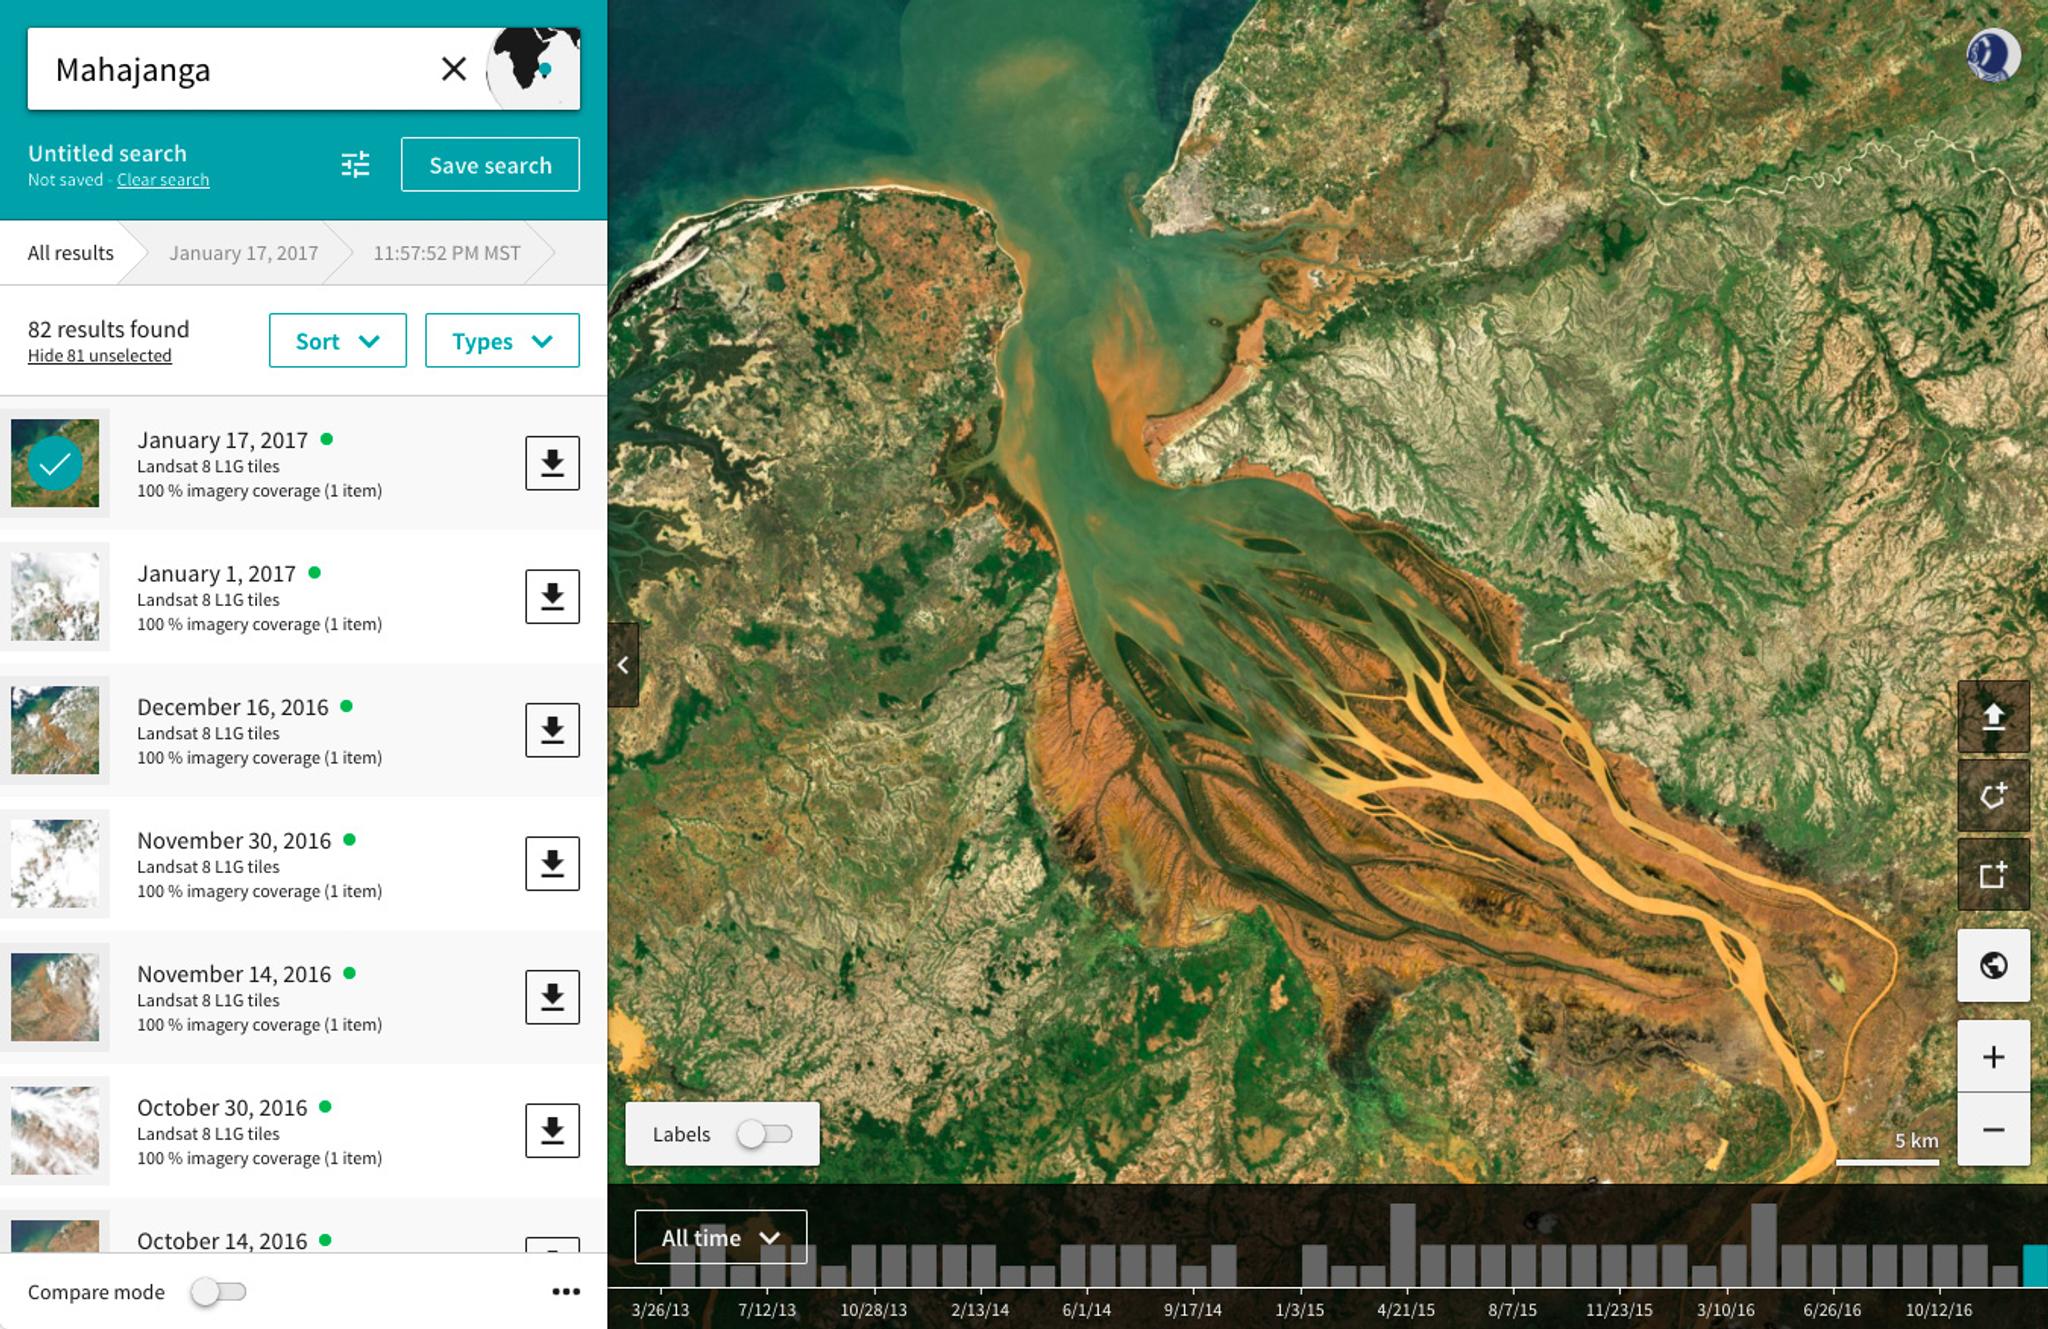Viewport: 2048px width, 1329px height.
Task: Deselect the checked January 17, 2017 thumbnail
Action: click(55, 463)
